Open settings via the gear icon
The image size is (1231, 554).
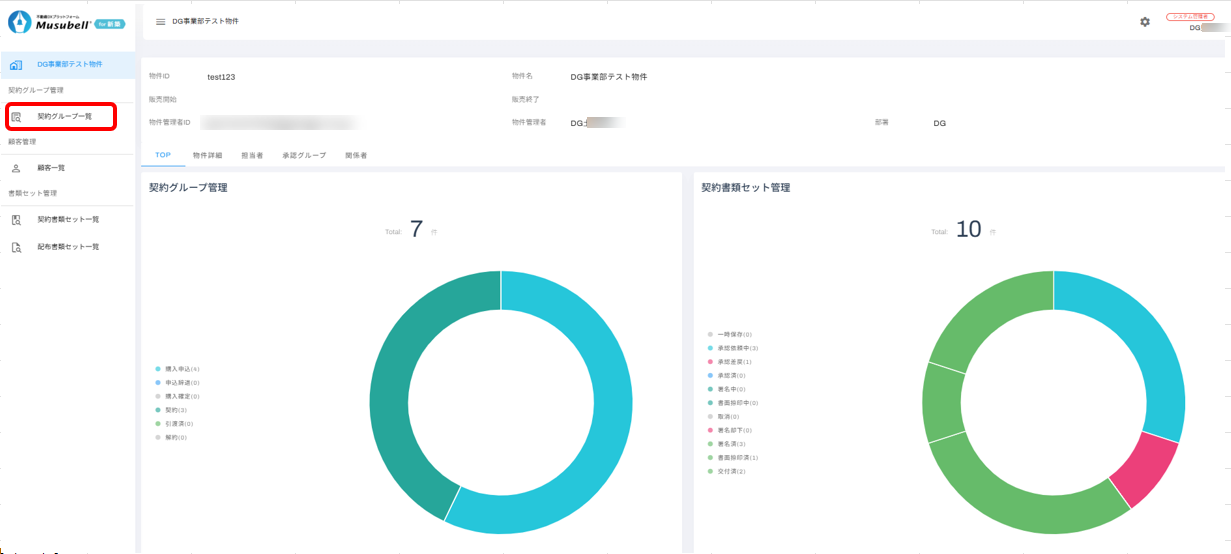tap(1145, 22)
